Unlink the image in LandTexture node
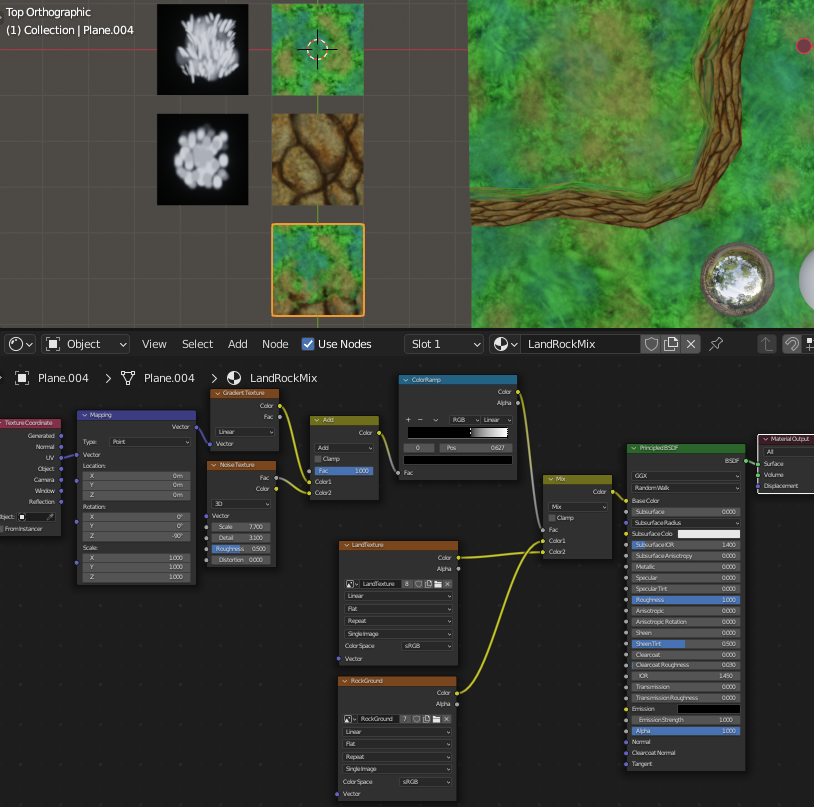 [447, 584]
